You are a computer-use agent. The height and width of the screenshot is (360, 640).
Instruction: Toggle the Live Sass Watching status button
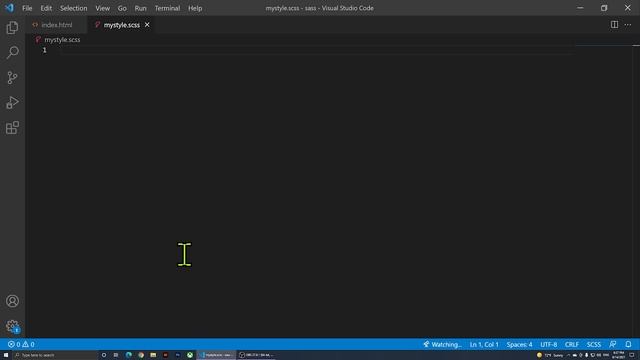coord(442,344)
